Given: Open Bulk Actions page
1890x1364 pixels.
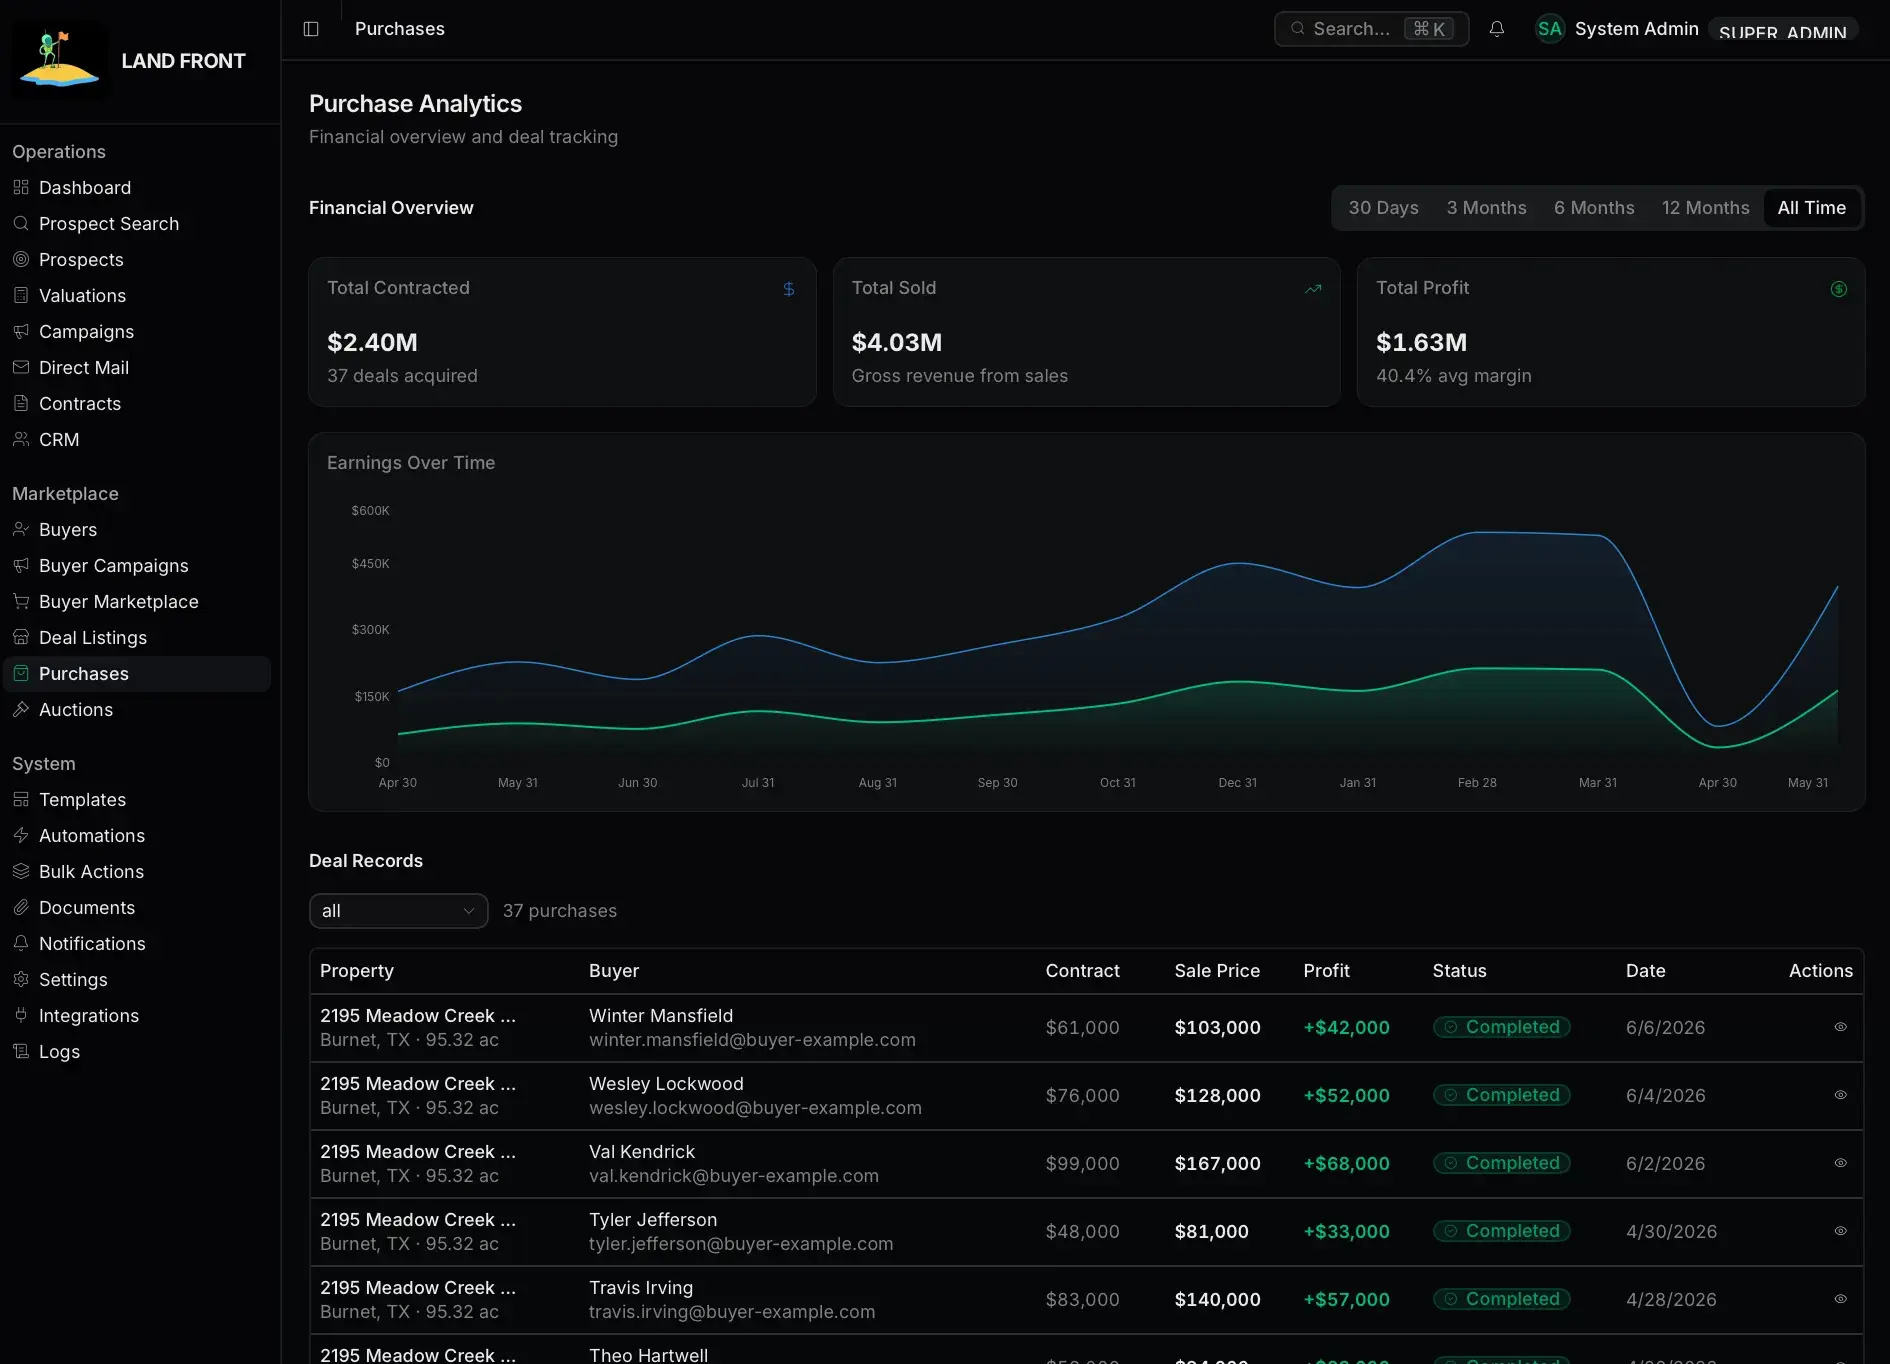Looking at the screenshot, I should tap(137, 872).
